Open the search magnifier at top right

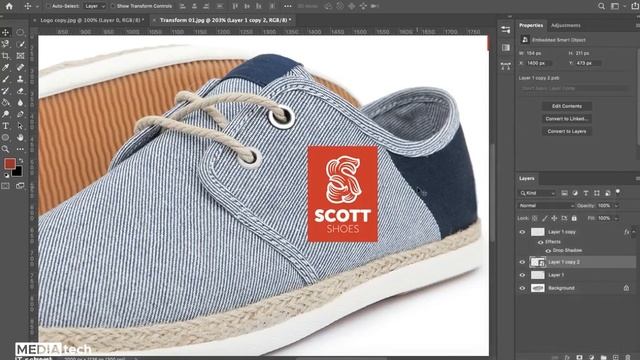click(x=602, y=6)
